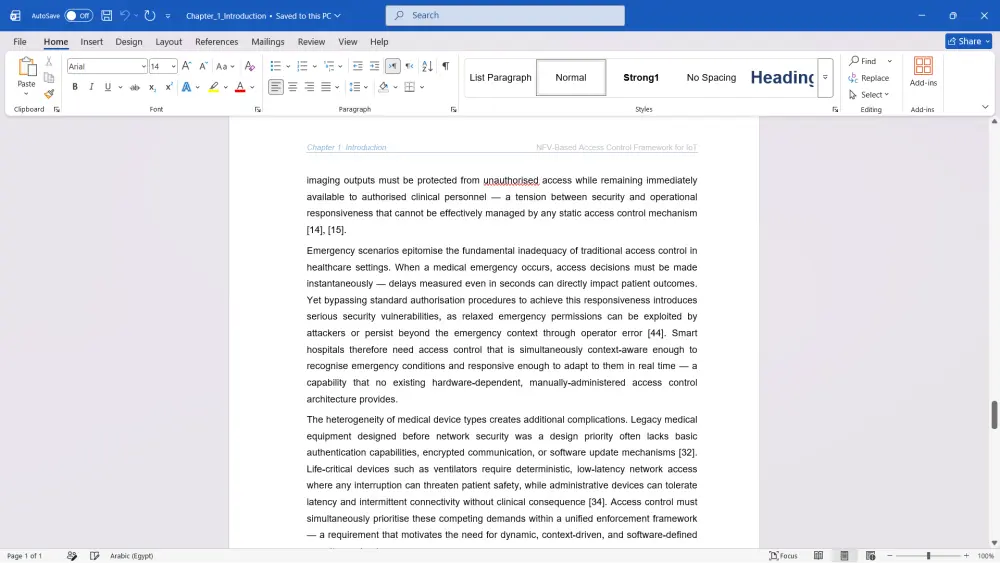
Task: Sort the selected text
Action: (x=427, y=66)
